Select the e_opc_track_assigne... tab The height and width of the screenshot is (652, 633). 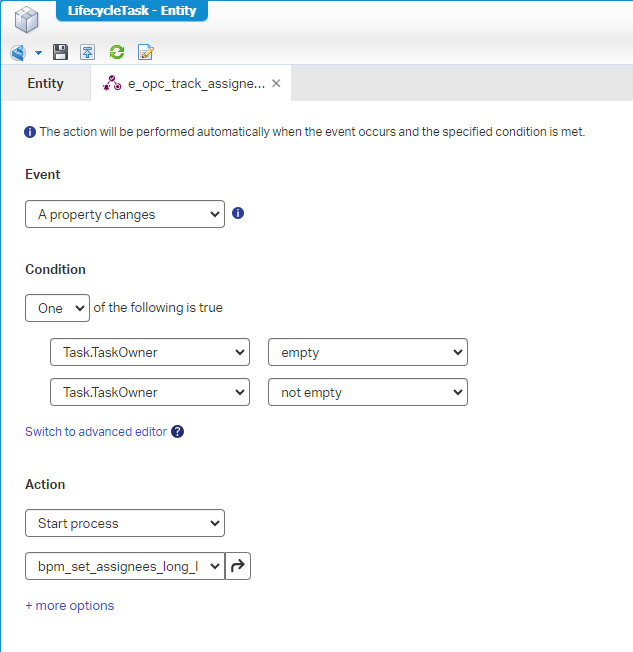click(x=185, y=84)
